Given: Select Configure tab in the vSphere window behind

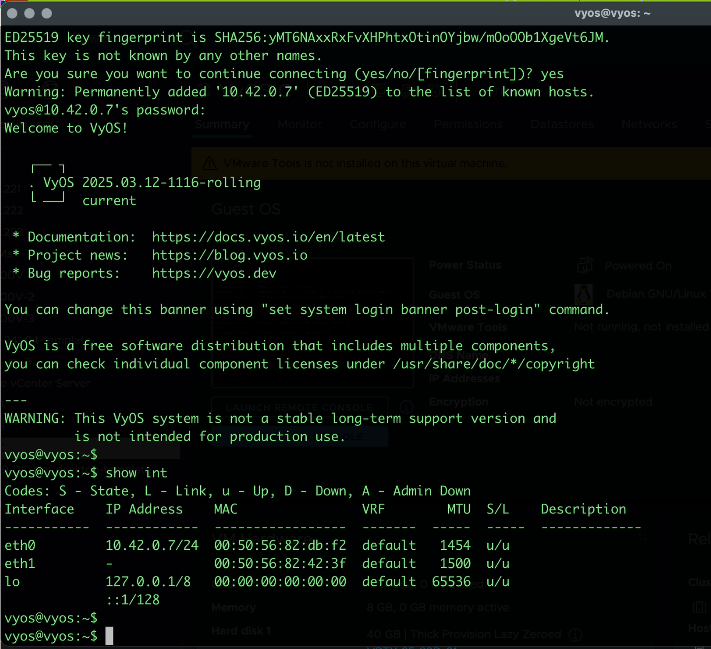Looking at the screenshot, I should (378, 124).
